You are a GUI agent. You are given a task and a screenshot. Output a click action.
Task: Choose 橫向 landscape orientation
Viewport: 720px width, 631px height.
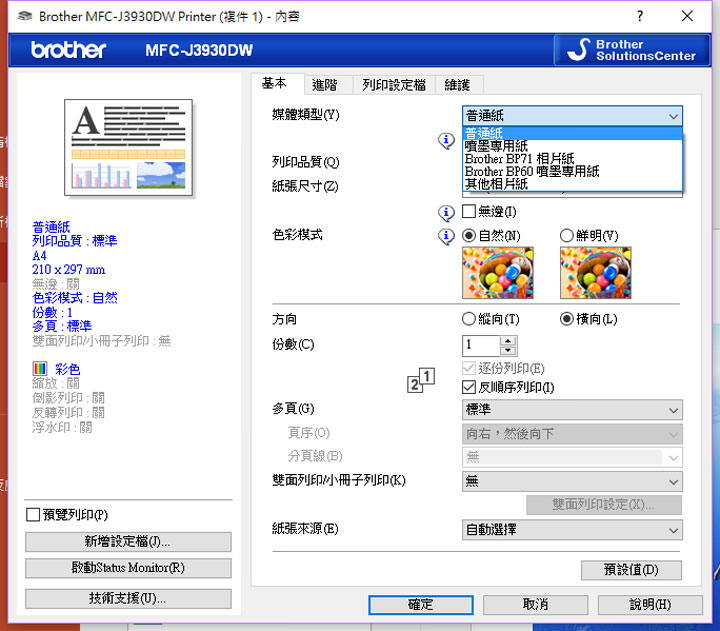(567, 319)
